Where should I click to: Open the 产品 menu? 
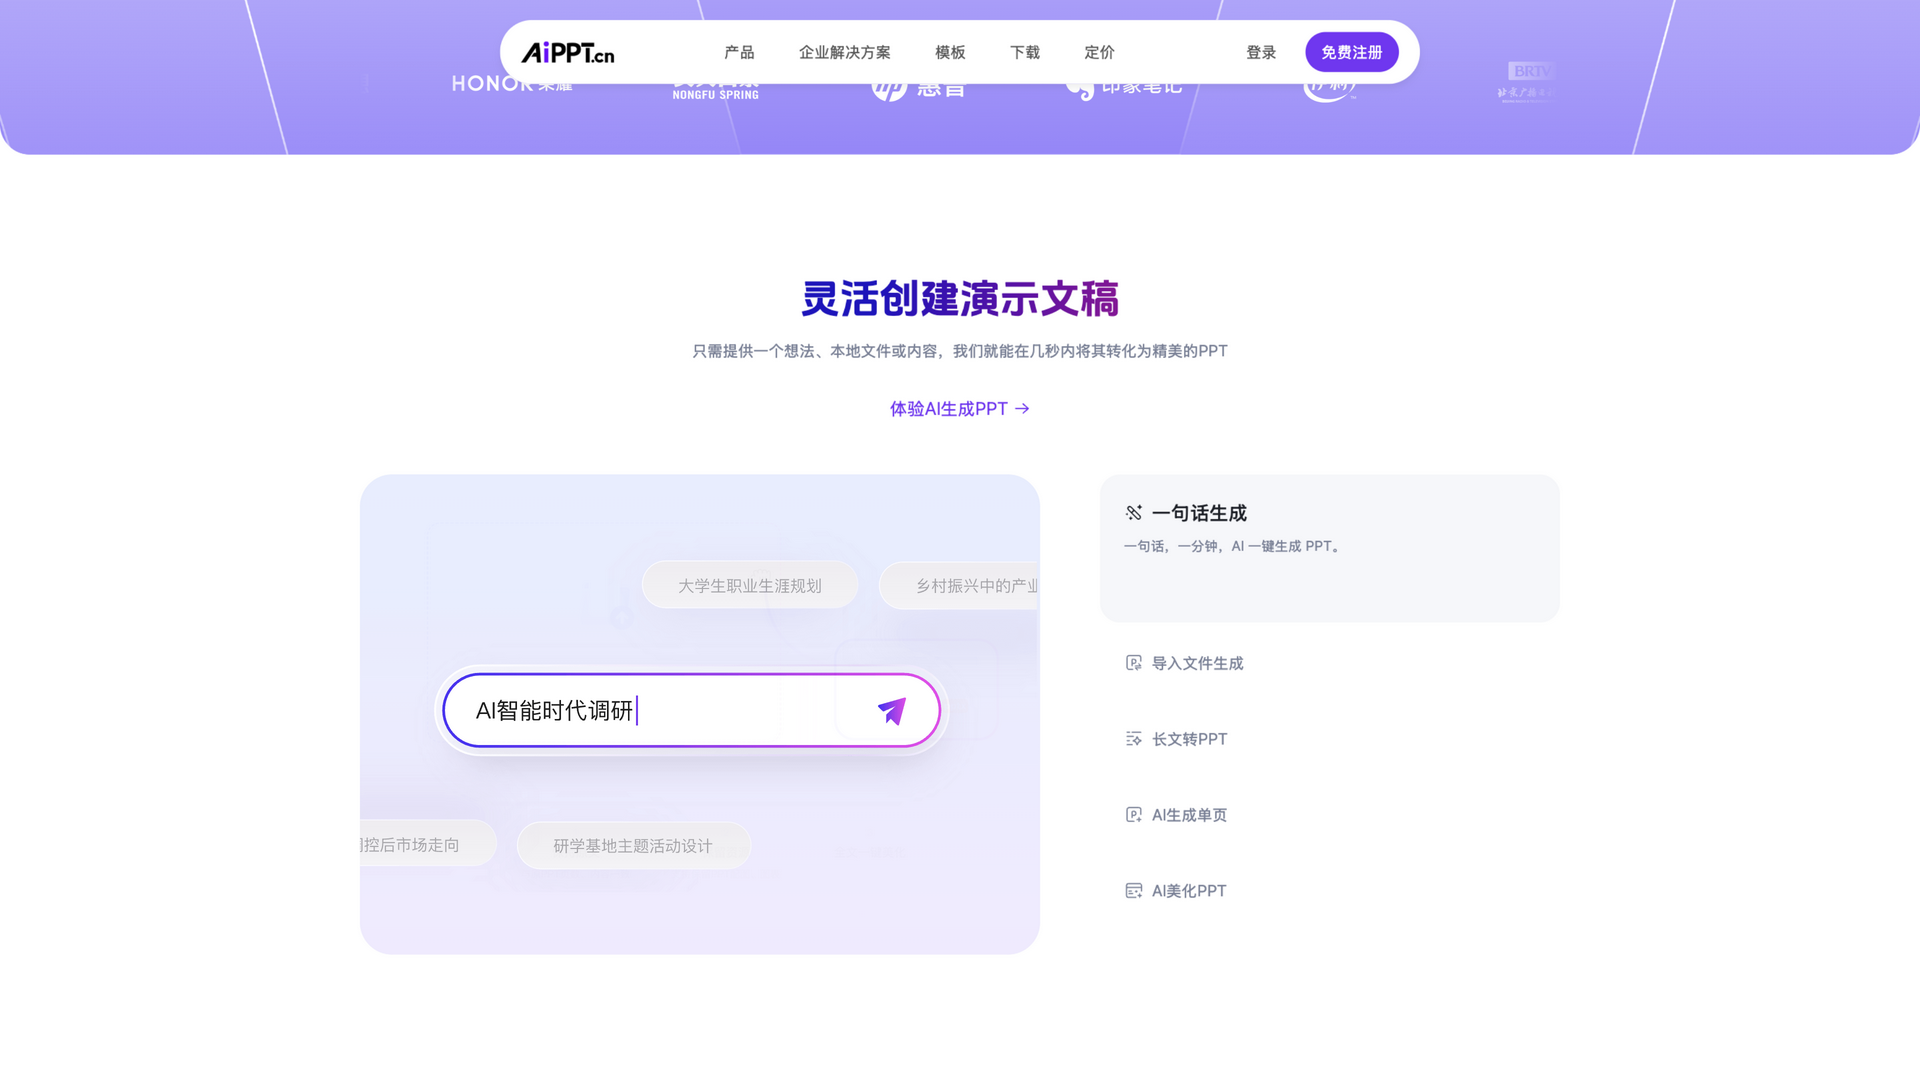[x=739, y=52]
